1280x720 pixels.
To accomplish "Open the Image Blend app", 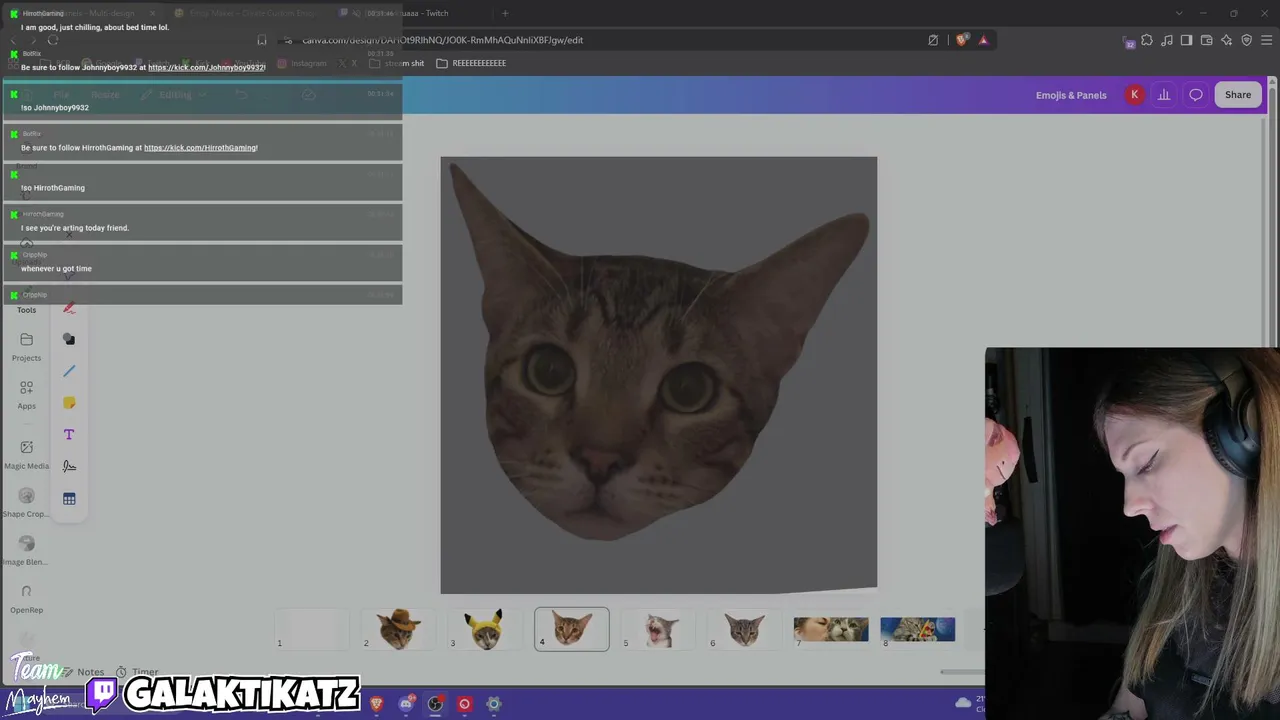I will [26, 551].
